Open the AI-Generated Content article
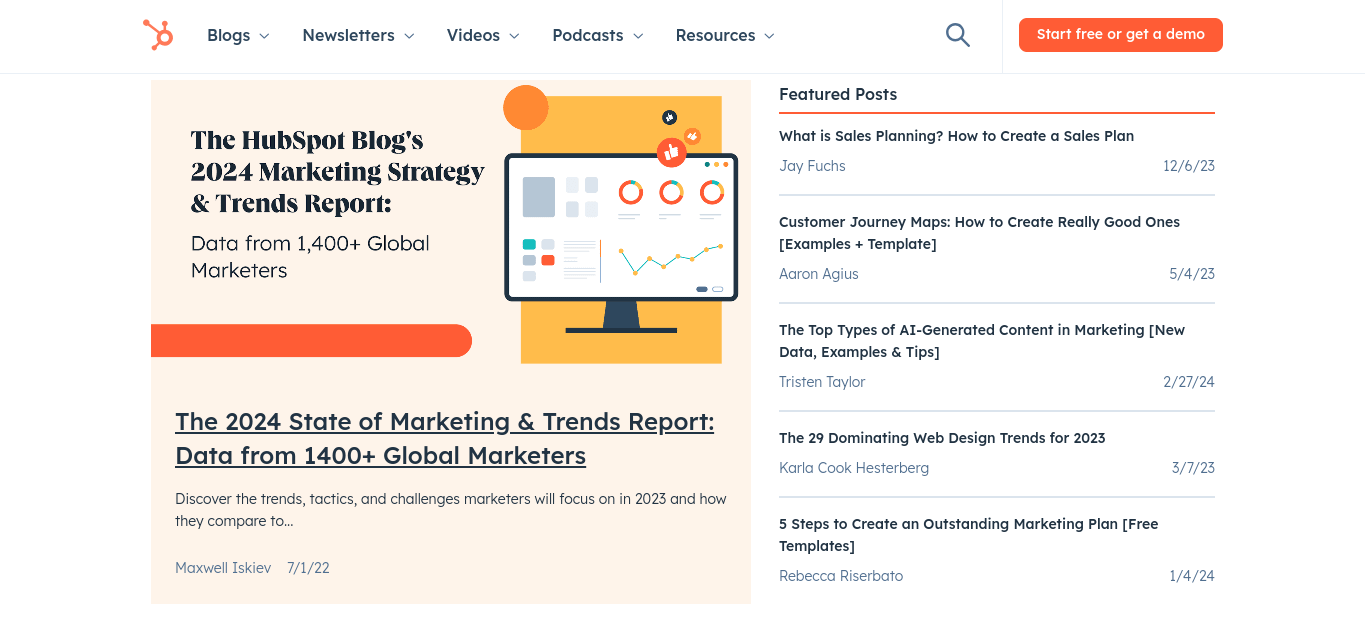Screen dimensions: 1365x627 (x=982, y=340)
